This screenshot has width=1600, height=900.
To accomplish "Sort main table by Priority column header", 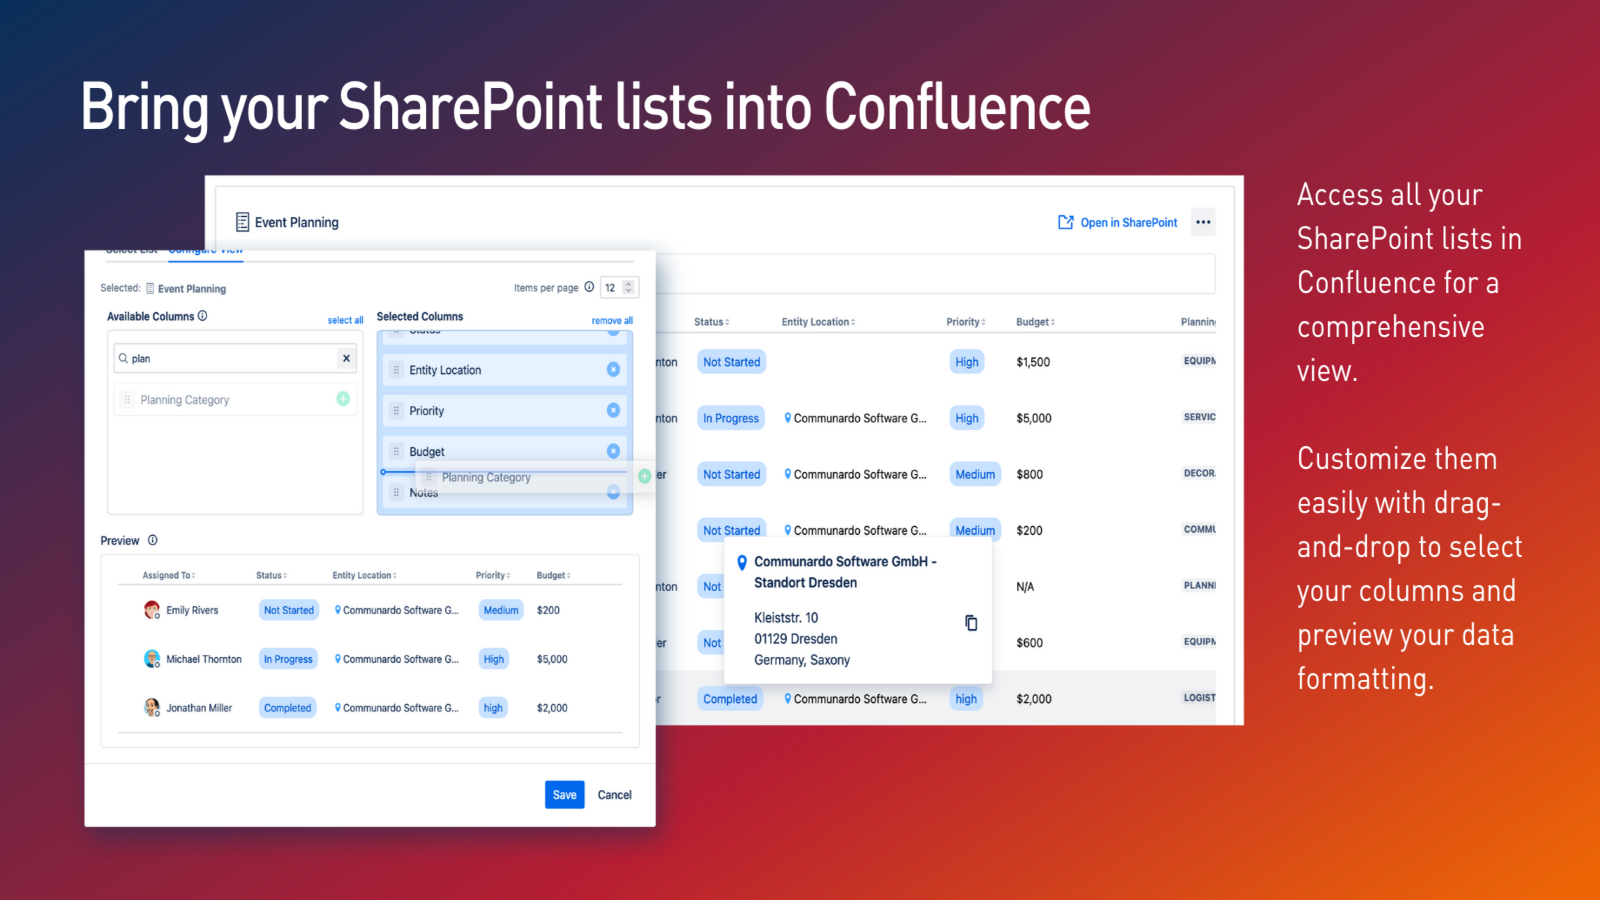I will coord(965,322).
